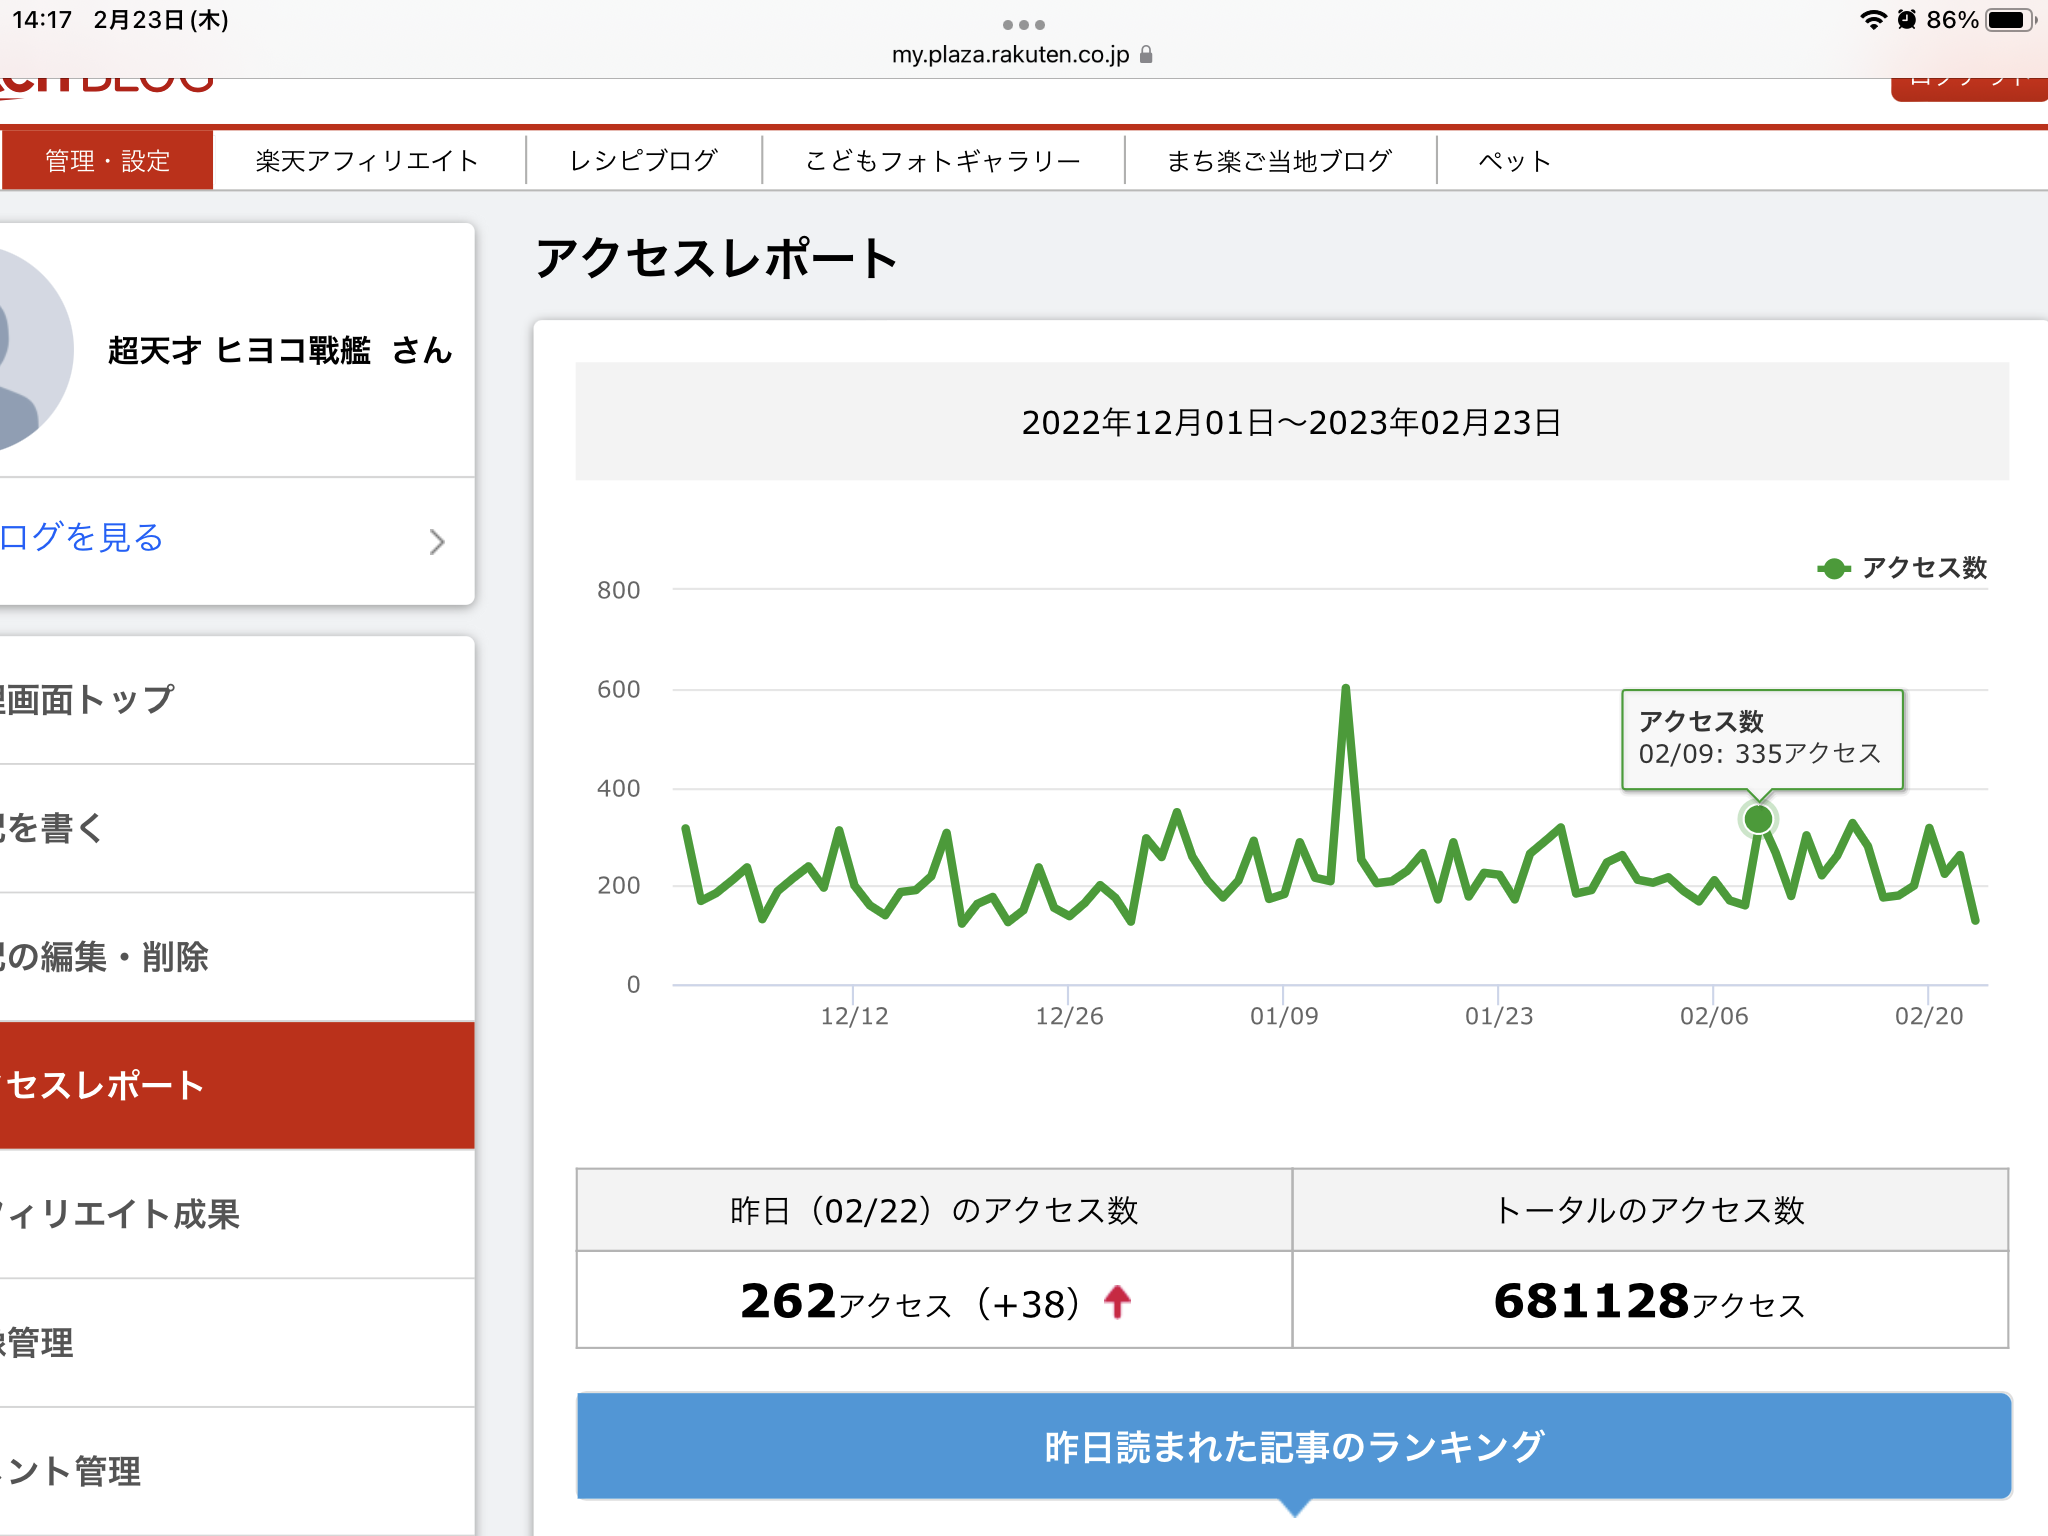Click the red up-arrow beside +38

click(x=1117, y=1302)
